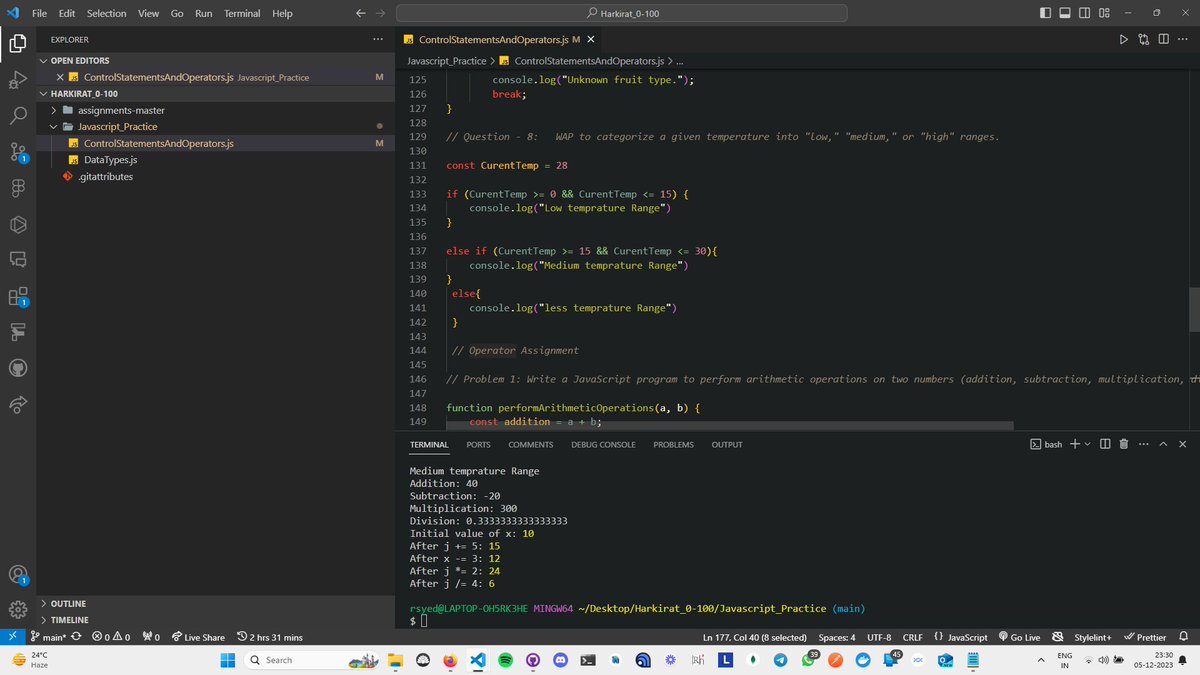Viewport: 1200px width, 675px height.
Task: Click the UTF-8 encoding in status bar
Action: (879, 637)
